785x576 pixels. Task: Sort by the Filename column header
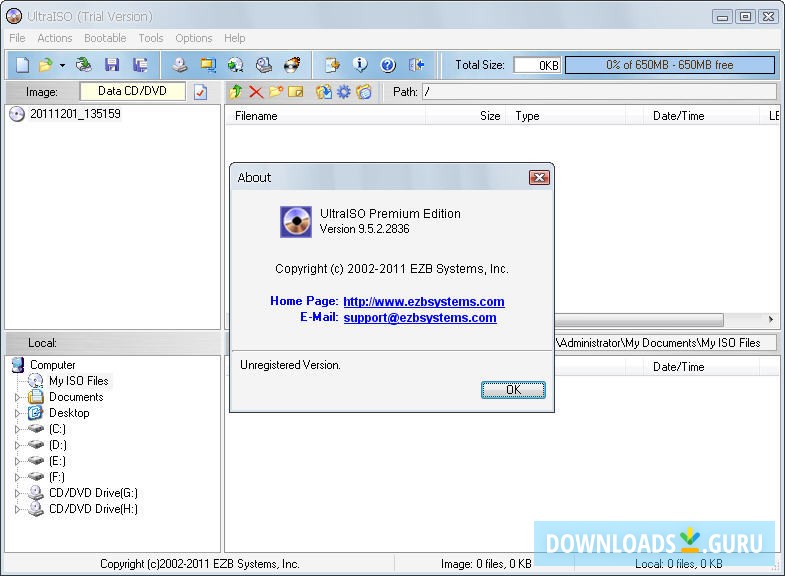(x=325, y=116)
